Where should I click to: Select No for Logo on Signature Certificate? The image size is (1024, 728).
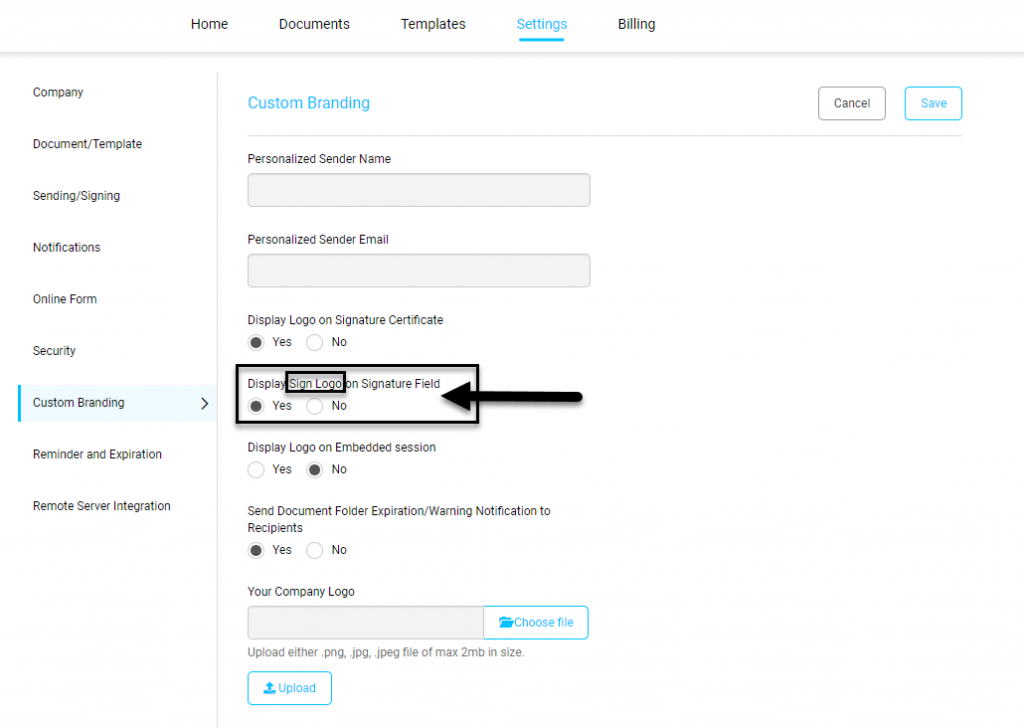(x=315, y=342)
